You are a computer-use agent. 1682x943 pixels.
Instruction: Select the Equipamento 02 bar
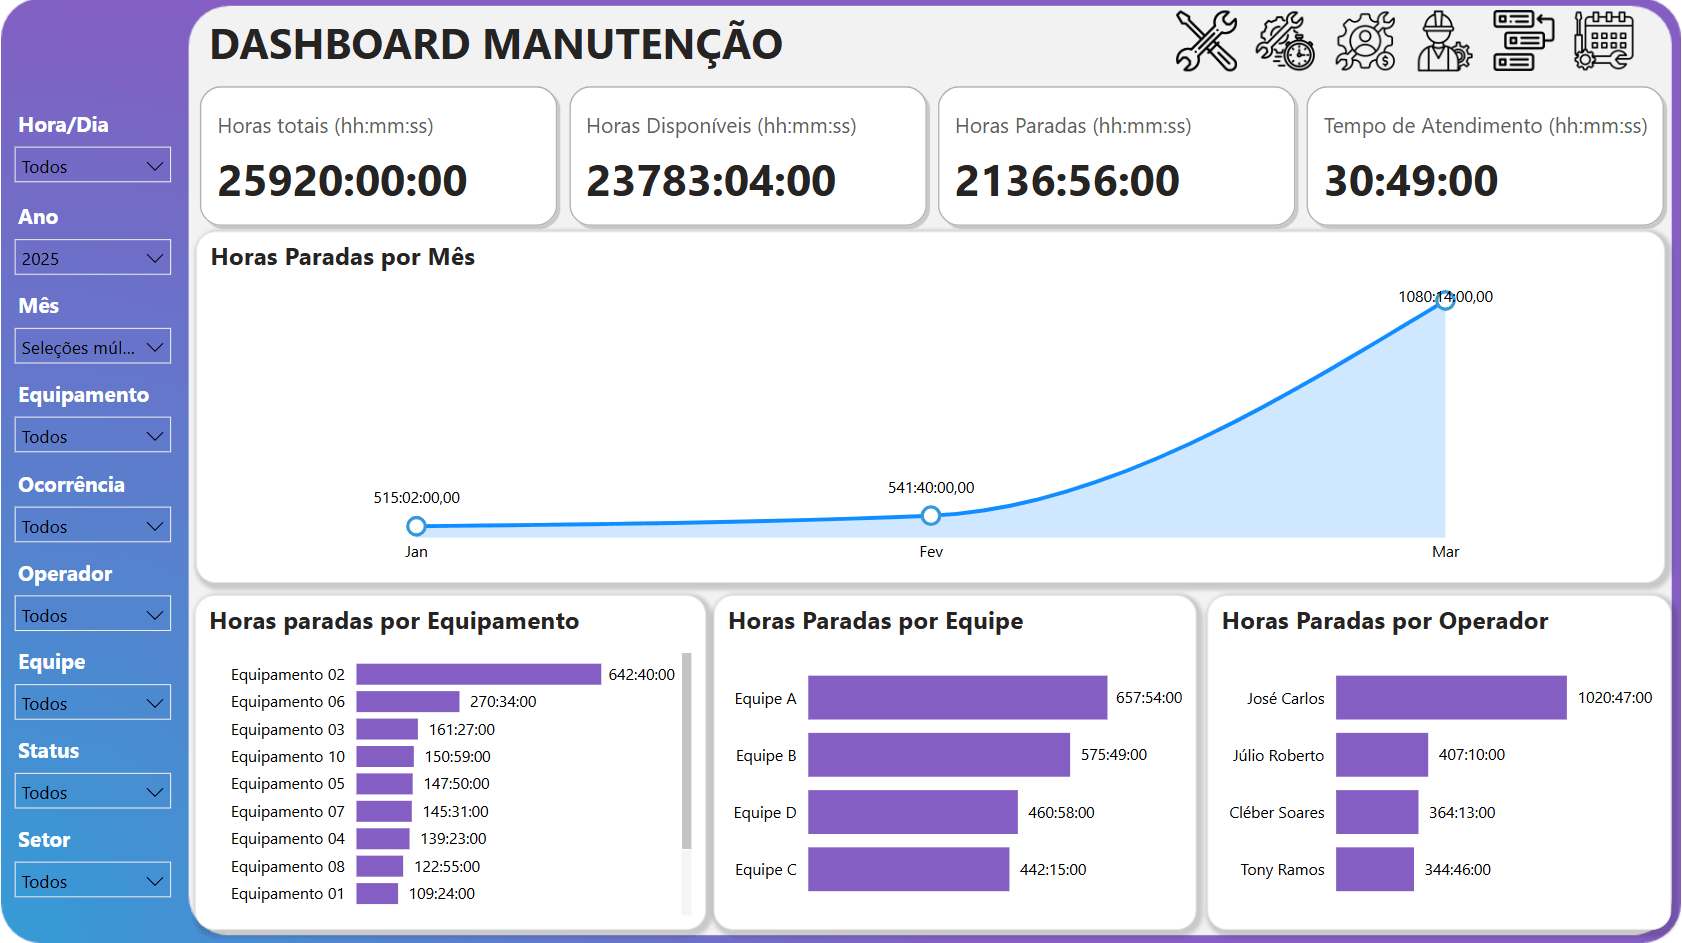pyautogui.click(x=479, y=675)
